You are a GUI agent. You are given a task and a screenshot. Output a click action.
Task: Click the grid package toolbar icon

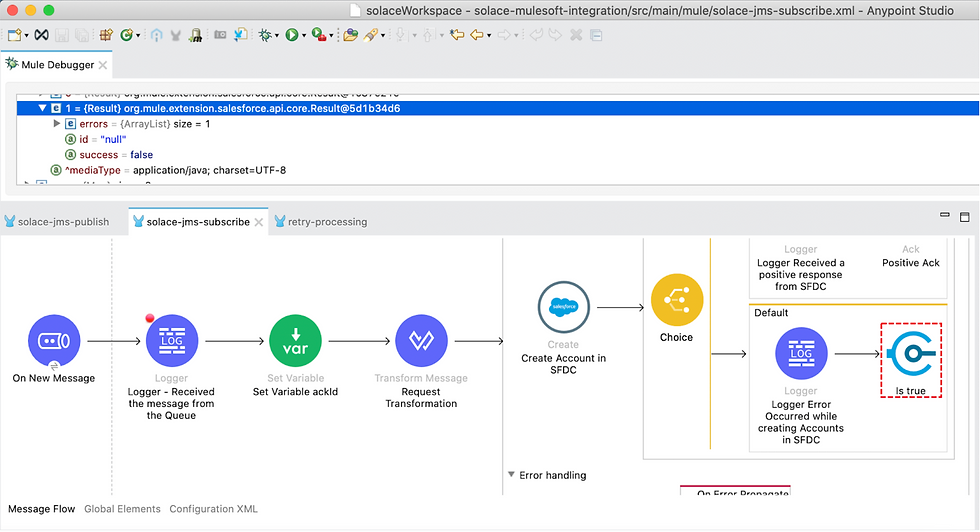[x=106, y=35]
